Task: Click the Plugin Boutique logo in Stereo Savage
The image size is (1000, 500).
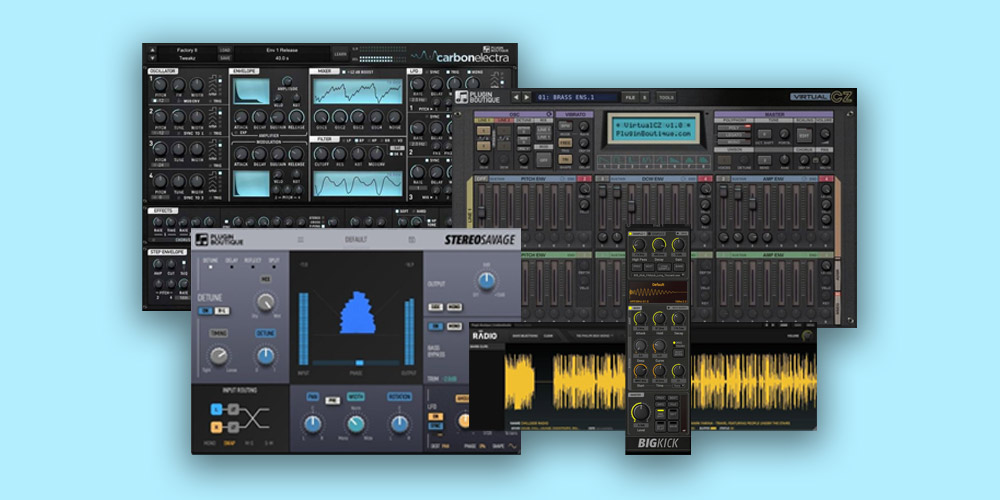Action: point(219,239)
